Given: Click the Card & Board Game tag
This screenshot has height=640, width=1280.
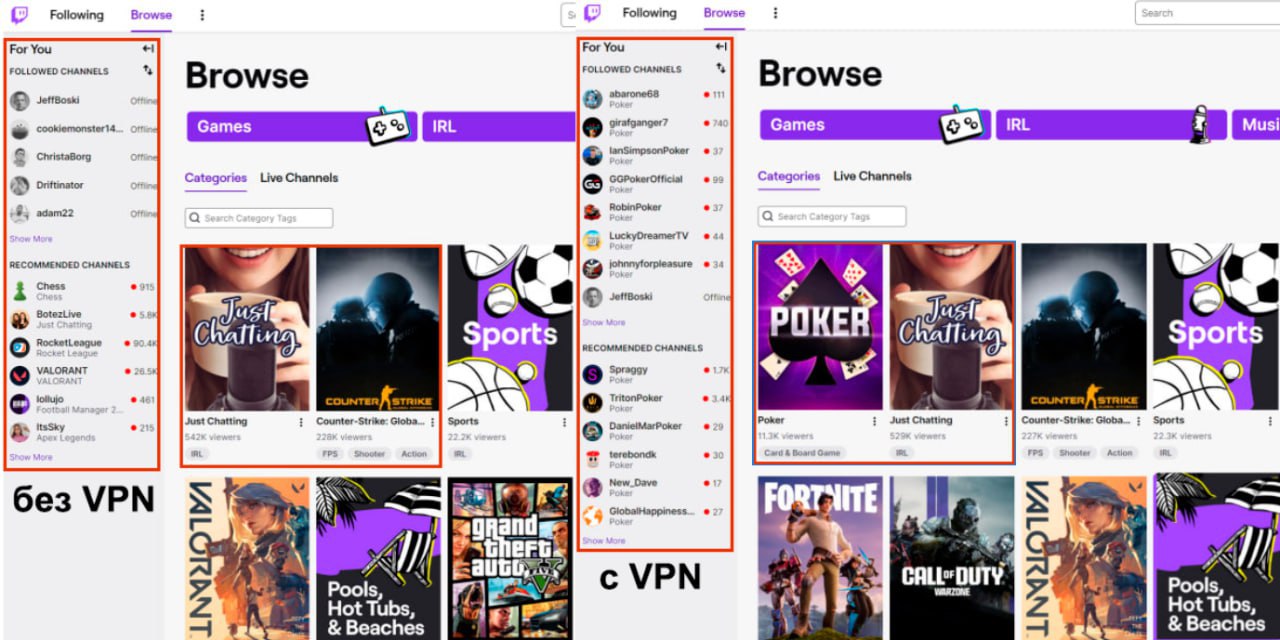Looking at the screenshot, I should (x=802, y=453).
